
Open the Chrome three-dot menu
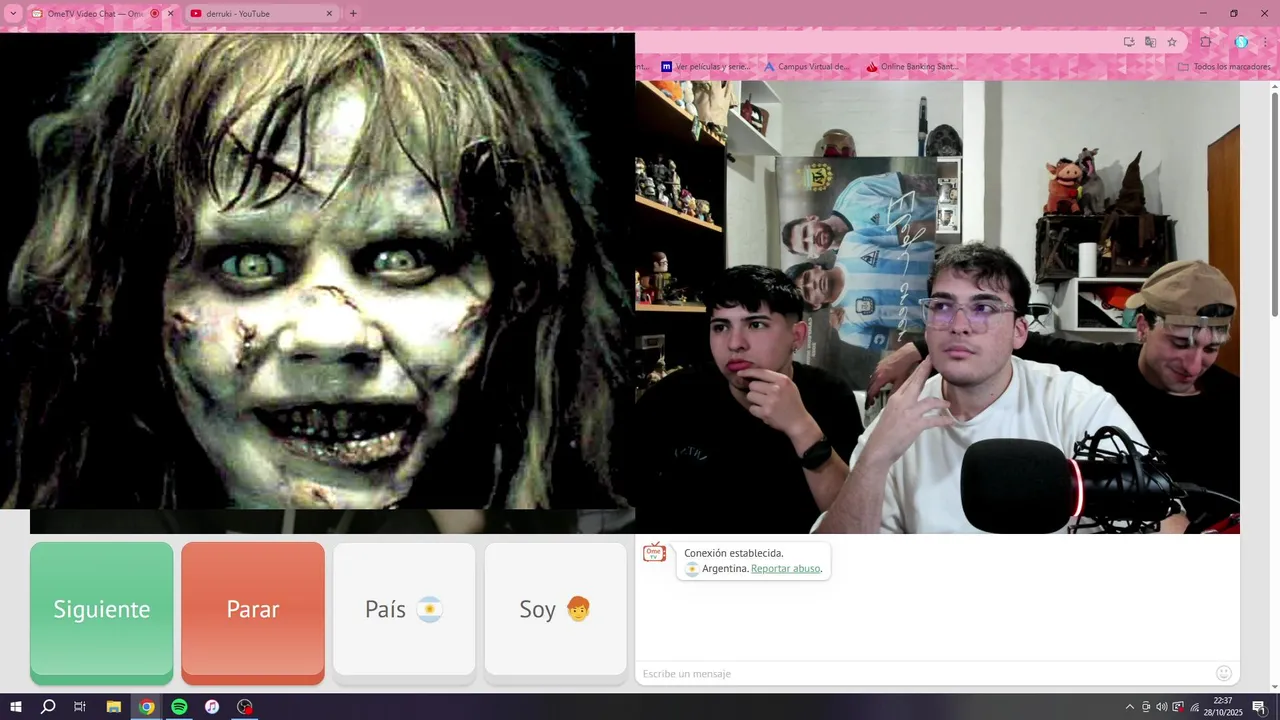coord(1265,42)
